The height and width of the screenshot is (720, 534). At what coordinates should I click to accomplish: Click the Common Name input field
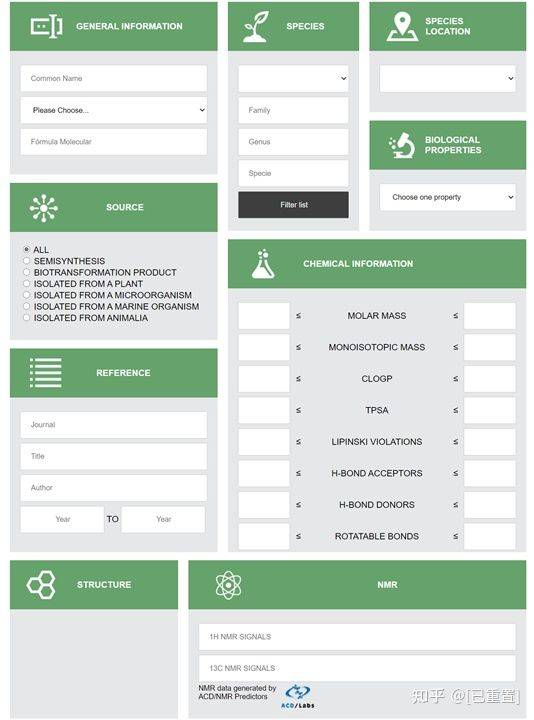[113, 79]
